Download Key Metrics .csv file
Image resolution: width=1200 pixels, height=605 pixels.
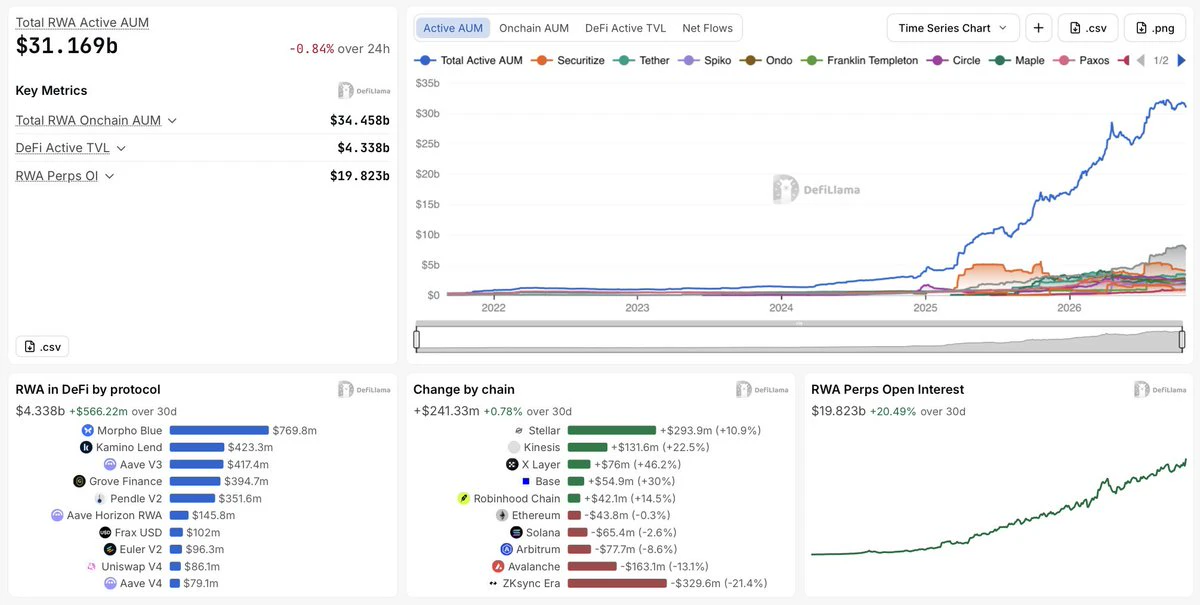pyautogui.click(x=42, y=347)
